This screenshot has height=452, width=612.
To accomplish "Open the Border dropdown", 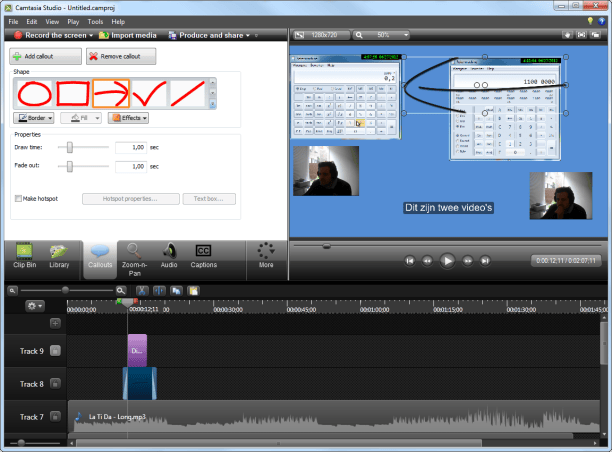I will [34, 118].
